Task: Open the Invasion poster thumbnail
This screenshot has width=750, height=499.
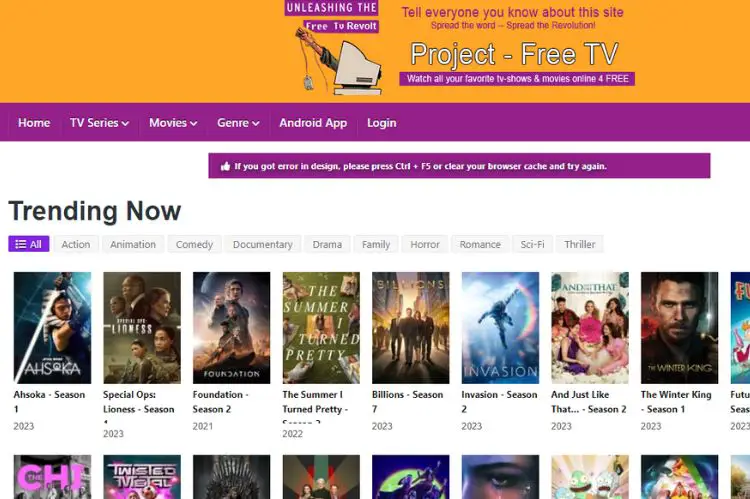Action: pyautogui.click(x=500, y=328)
